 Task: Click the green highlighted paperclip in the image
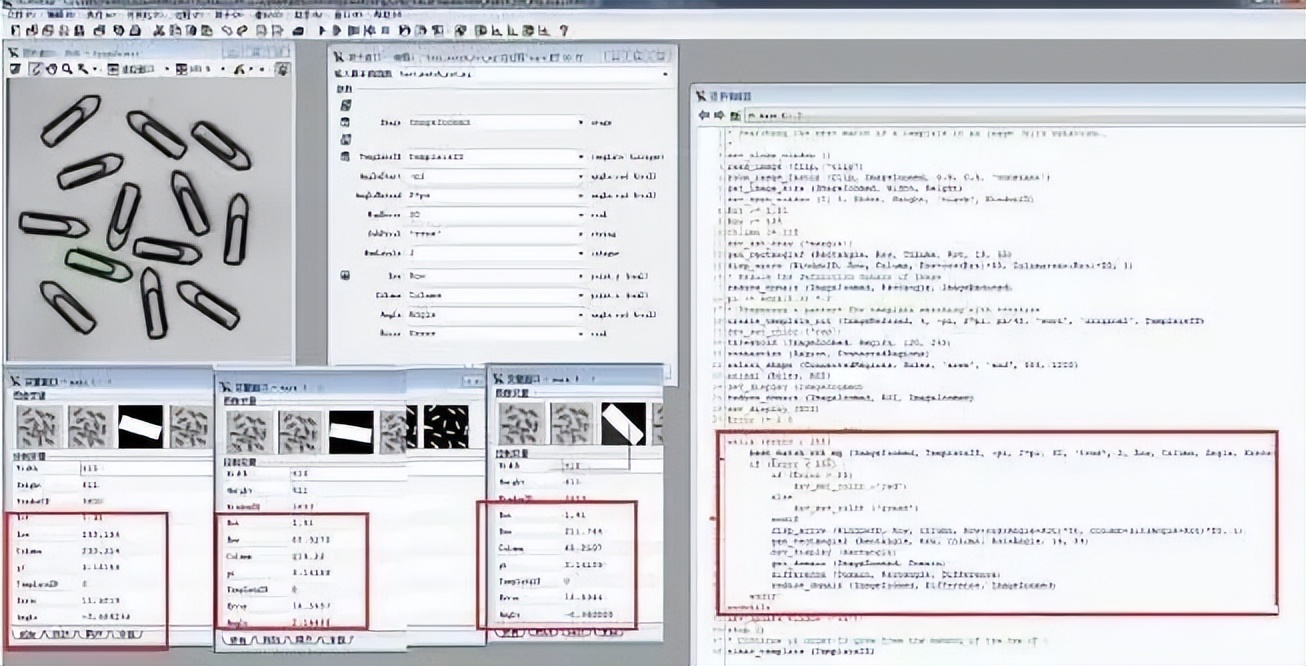(x=98, y=264)
